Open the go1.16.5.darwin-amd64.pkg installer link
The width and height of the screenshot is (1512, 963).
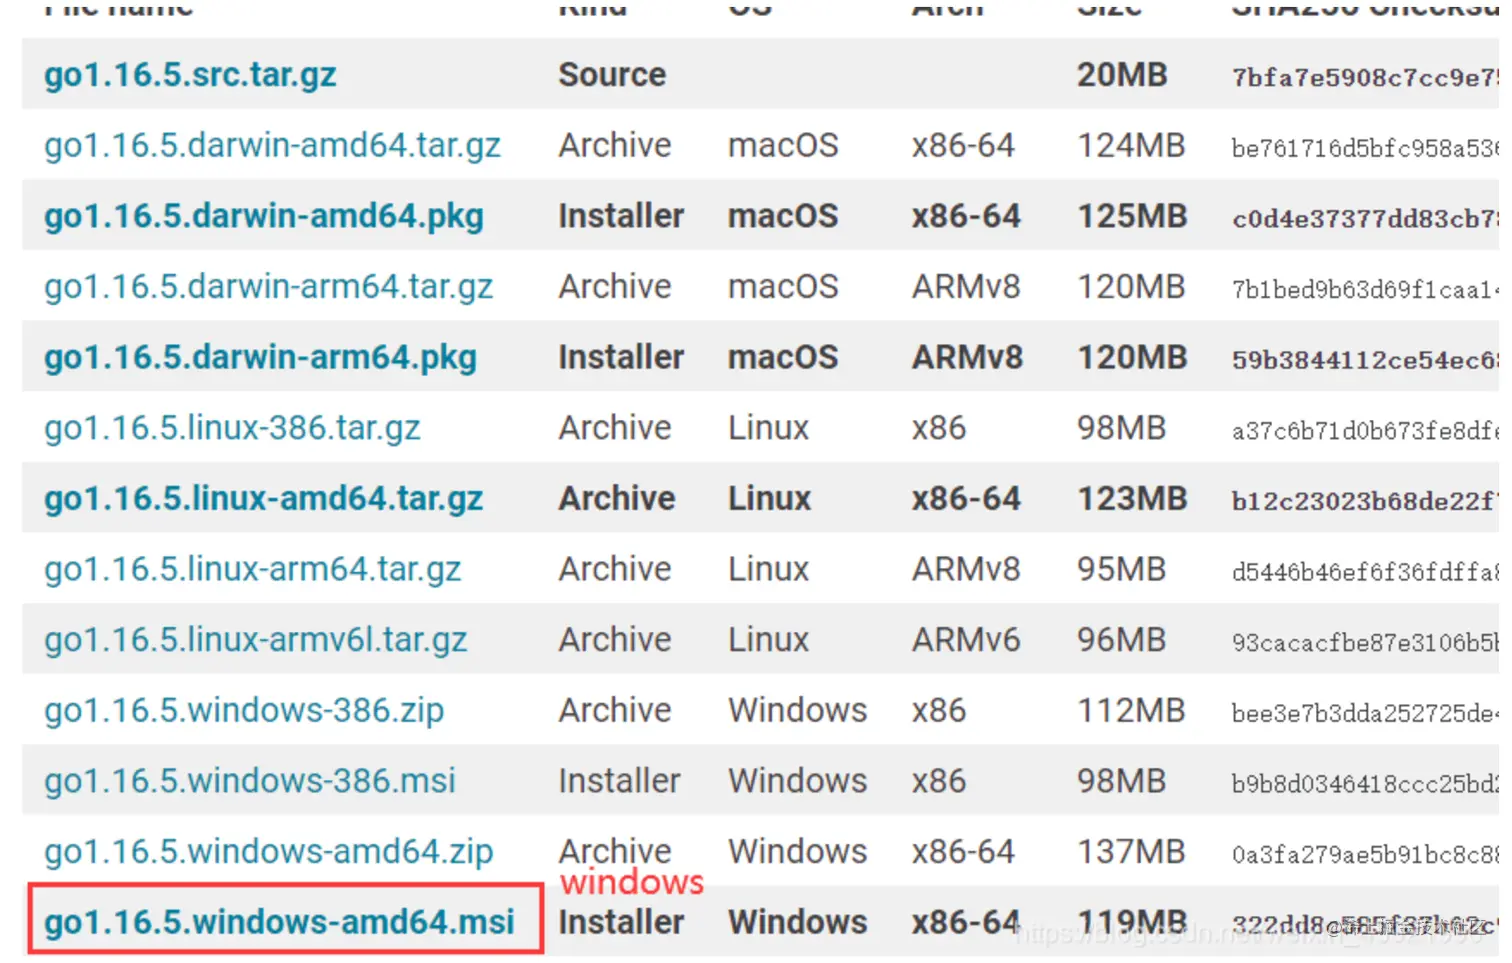click(x=264, y=216)
